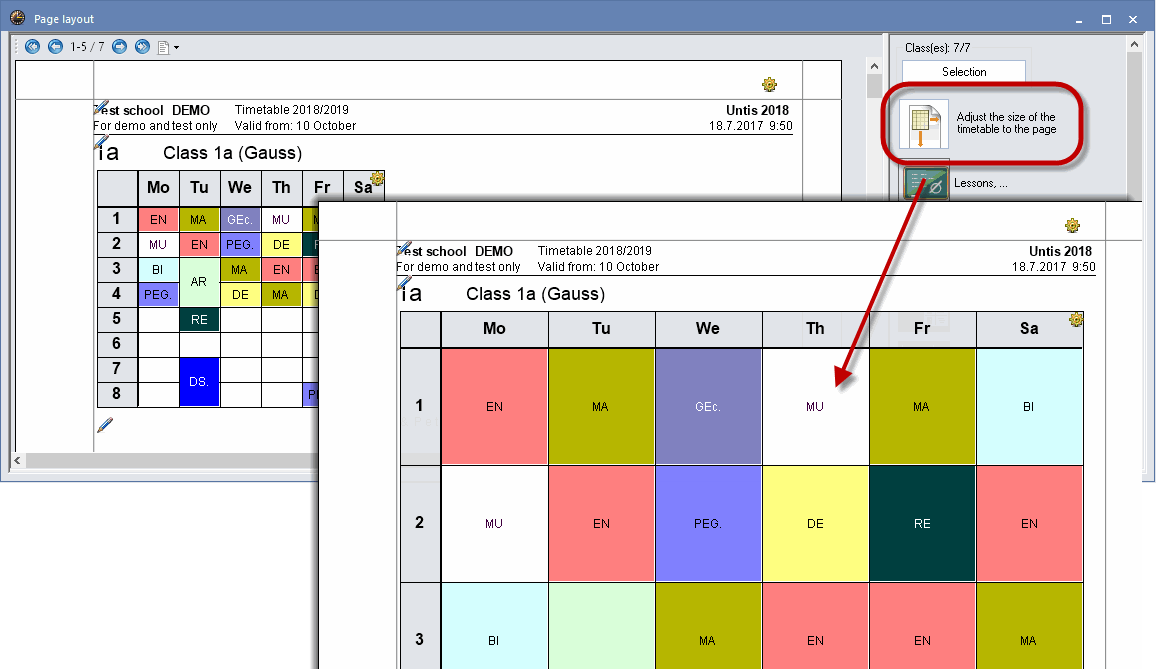Image resolution: width=1156 pixels, height=669 pixels.
Task: Select the Monday period 2 MU cell in the enlarged timetable
Action: click(x=494, y=524)
